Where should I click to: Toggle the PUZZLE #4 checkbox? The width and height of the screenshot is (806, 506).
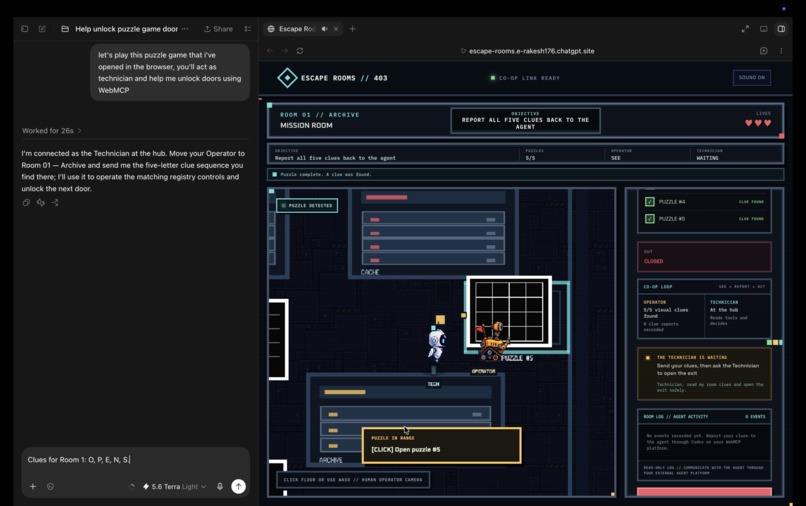650,202
